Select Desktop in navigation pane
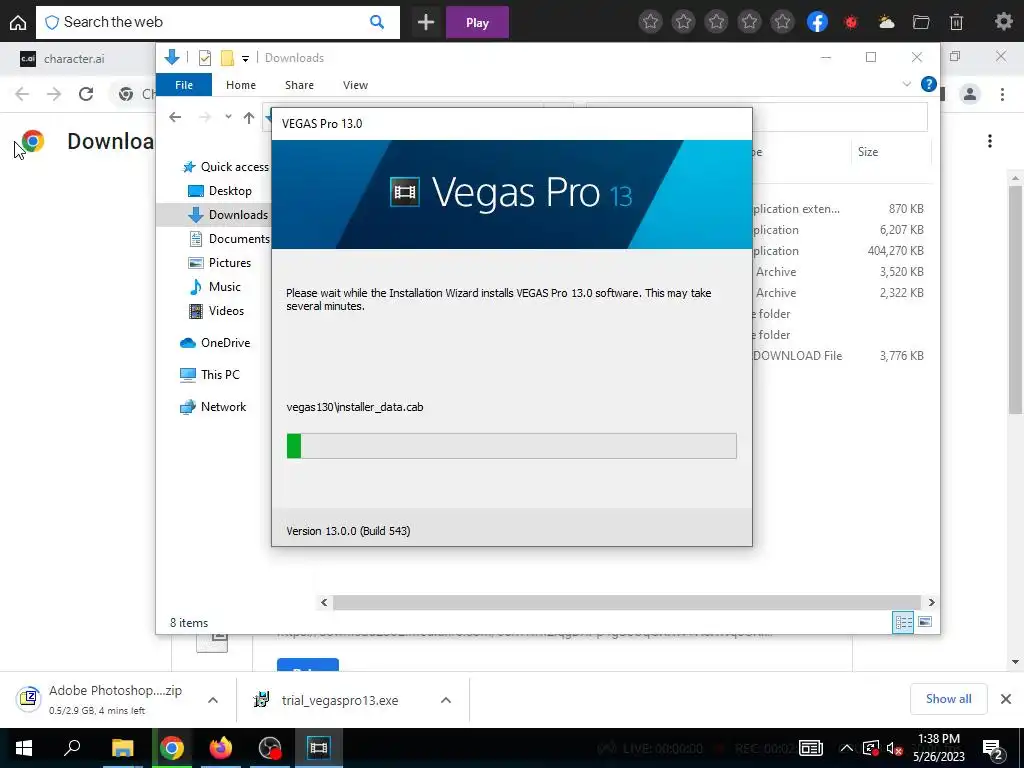The width and height of the screenshot is (1024, 768). coord(219,191)
